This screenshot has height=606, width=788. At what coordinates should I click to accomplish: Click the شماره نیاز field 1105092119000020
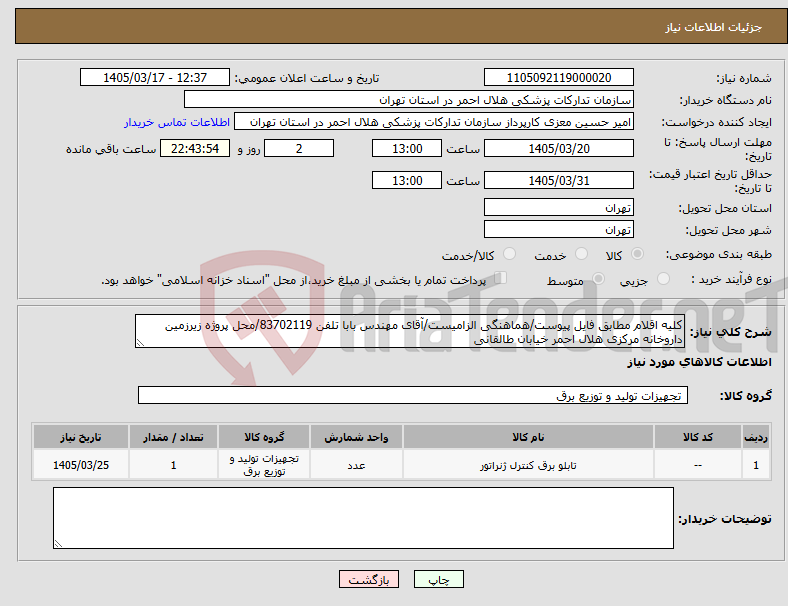[x=559, y=77]
